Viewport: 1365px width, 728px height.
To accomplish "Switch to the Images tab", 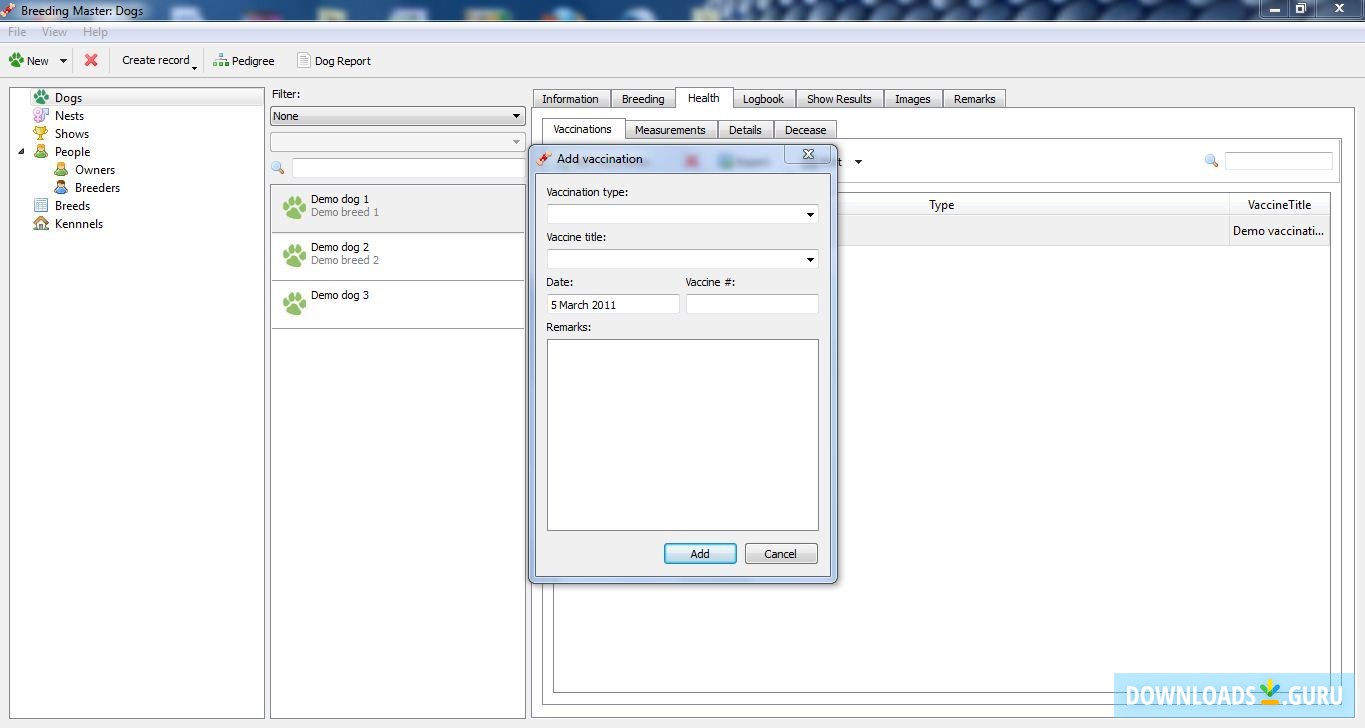I will [x=912, y=99].
